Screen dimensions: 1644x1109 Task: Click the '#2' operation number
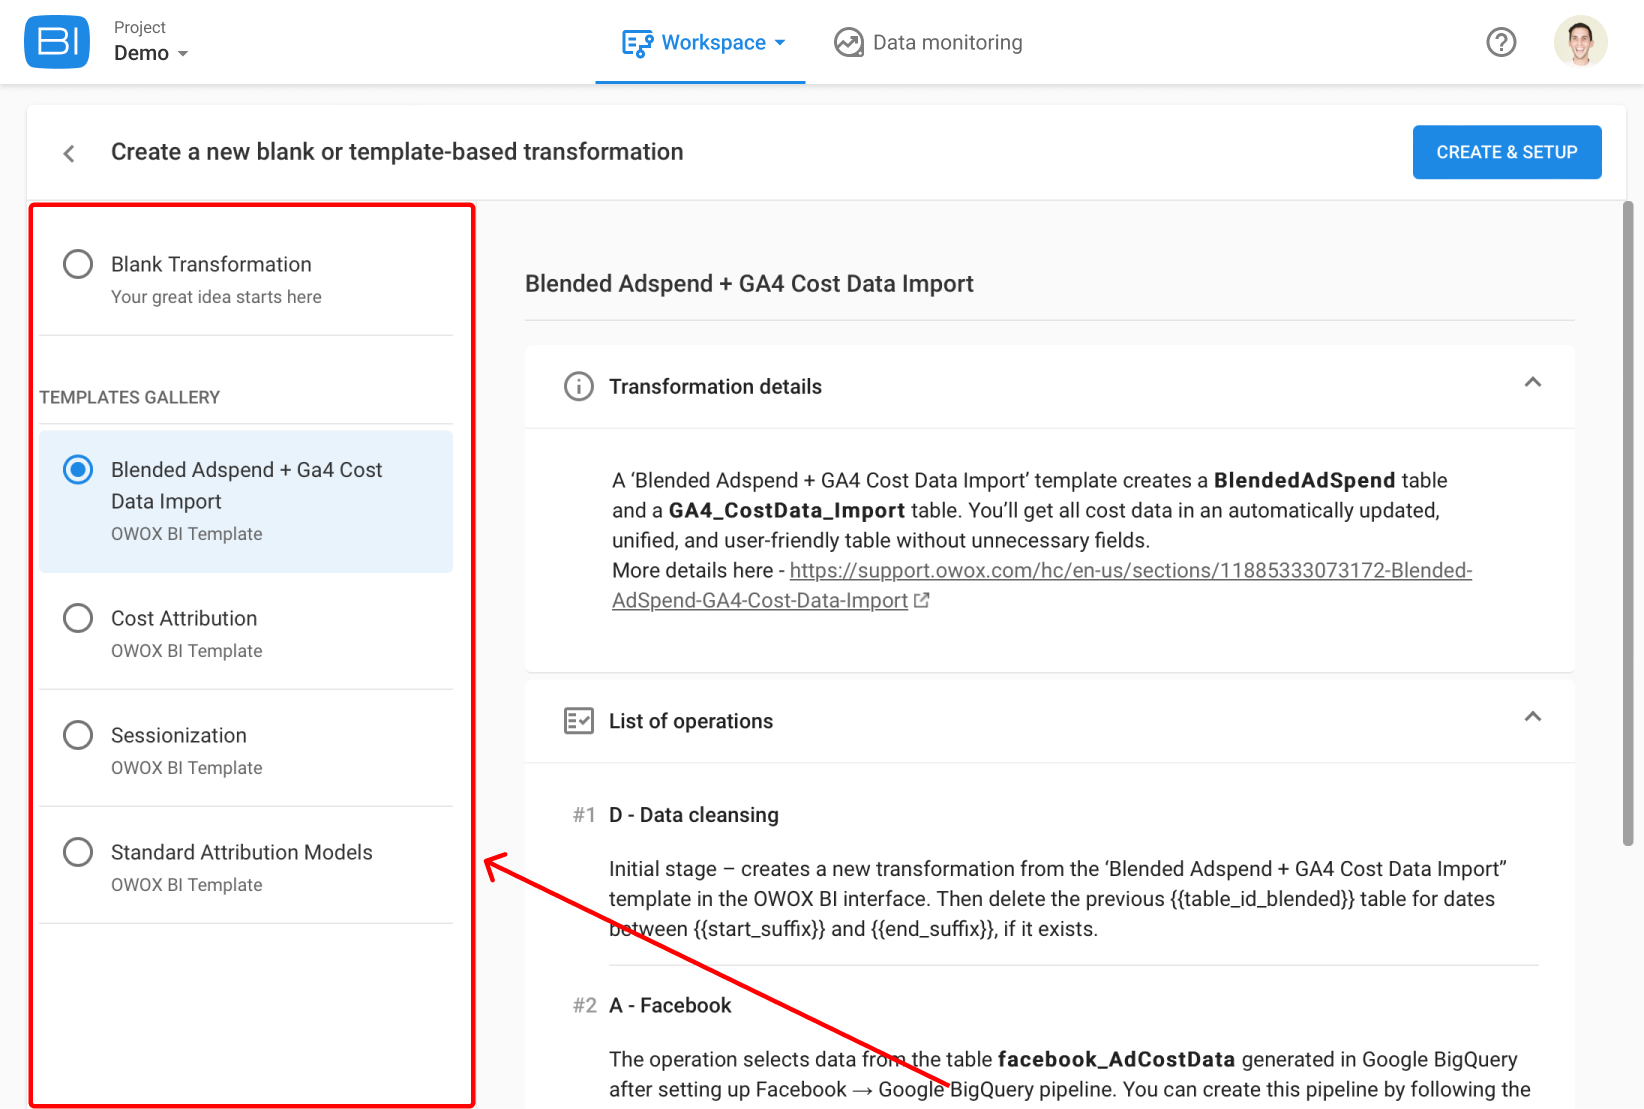(584, 1005)
